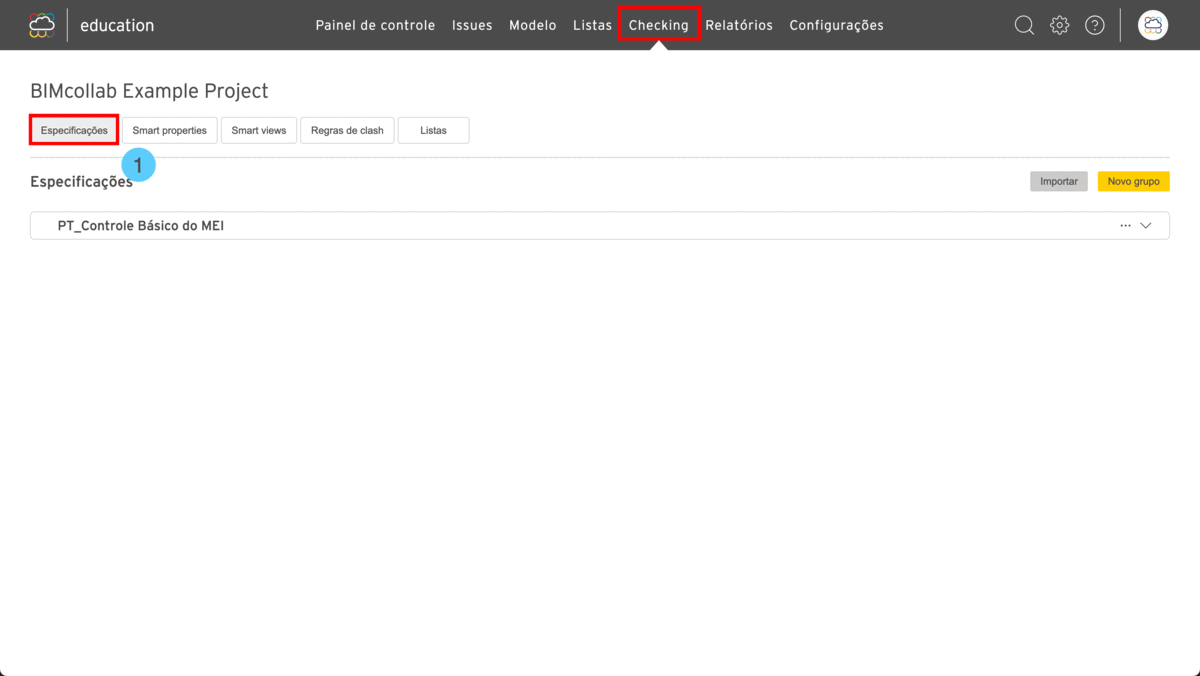Image resolution: width=1200 pixels, height=676 pixels.
Task: Open the Configurações menu
Action: (837, 25)
